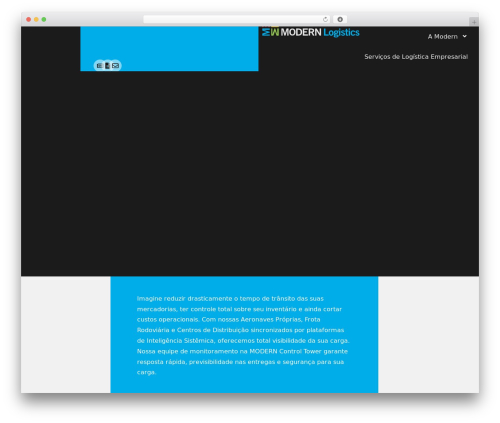
Task: Open Serviços de Logística Empresarial menu
Action: tap(416, 57)
